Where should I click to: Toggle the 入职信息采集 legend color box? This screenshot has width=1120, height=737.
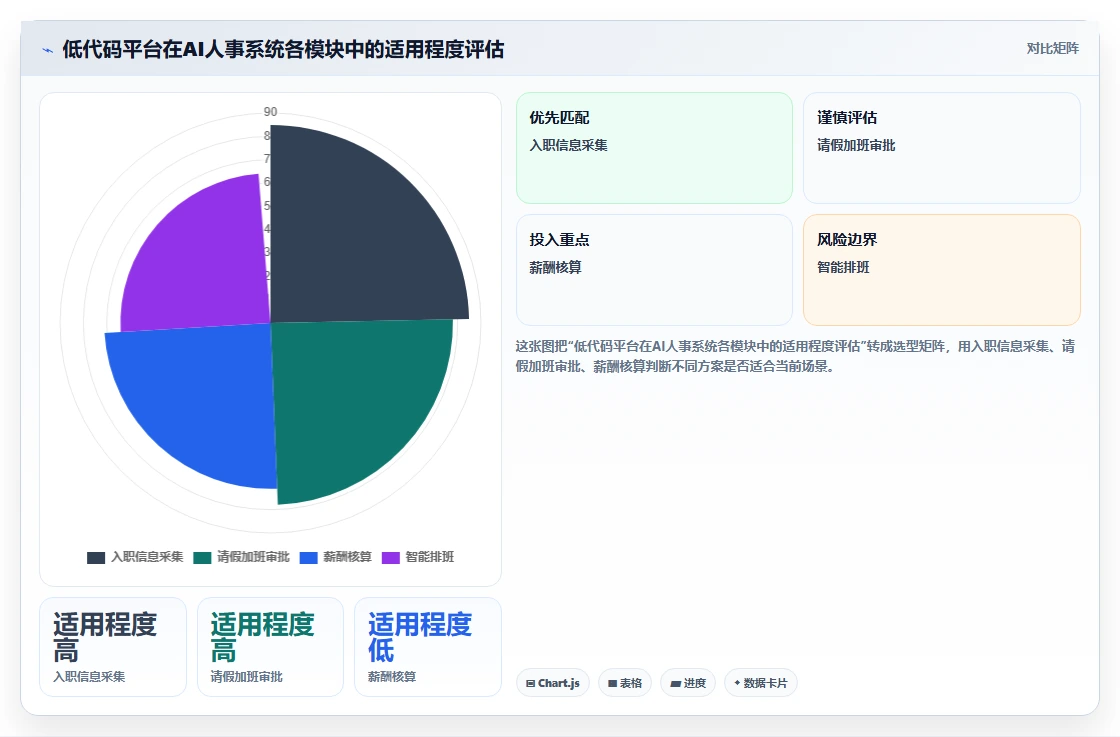[x=96, y=558]
